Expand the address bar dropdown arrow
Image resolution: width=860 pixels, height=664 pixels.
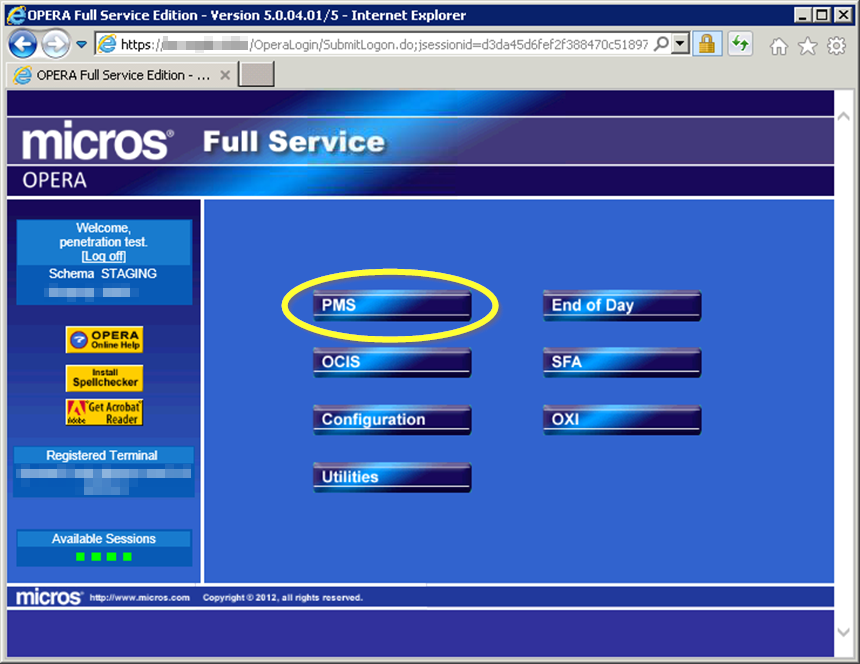coord(680,44)
